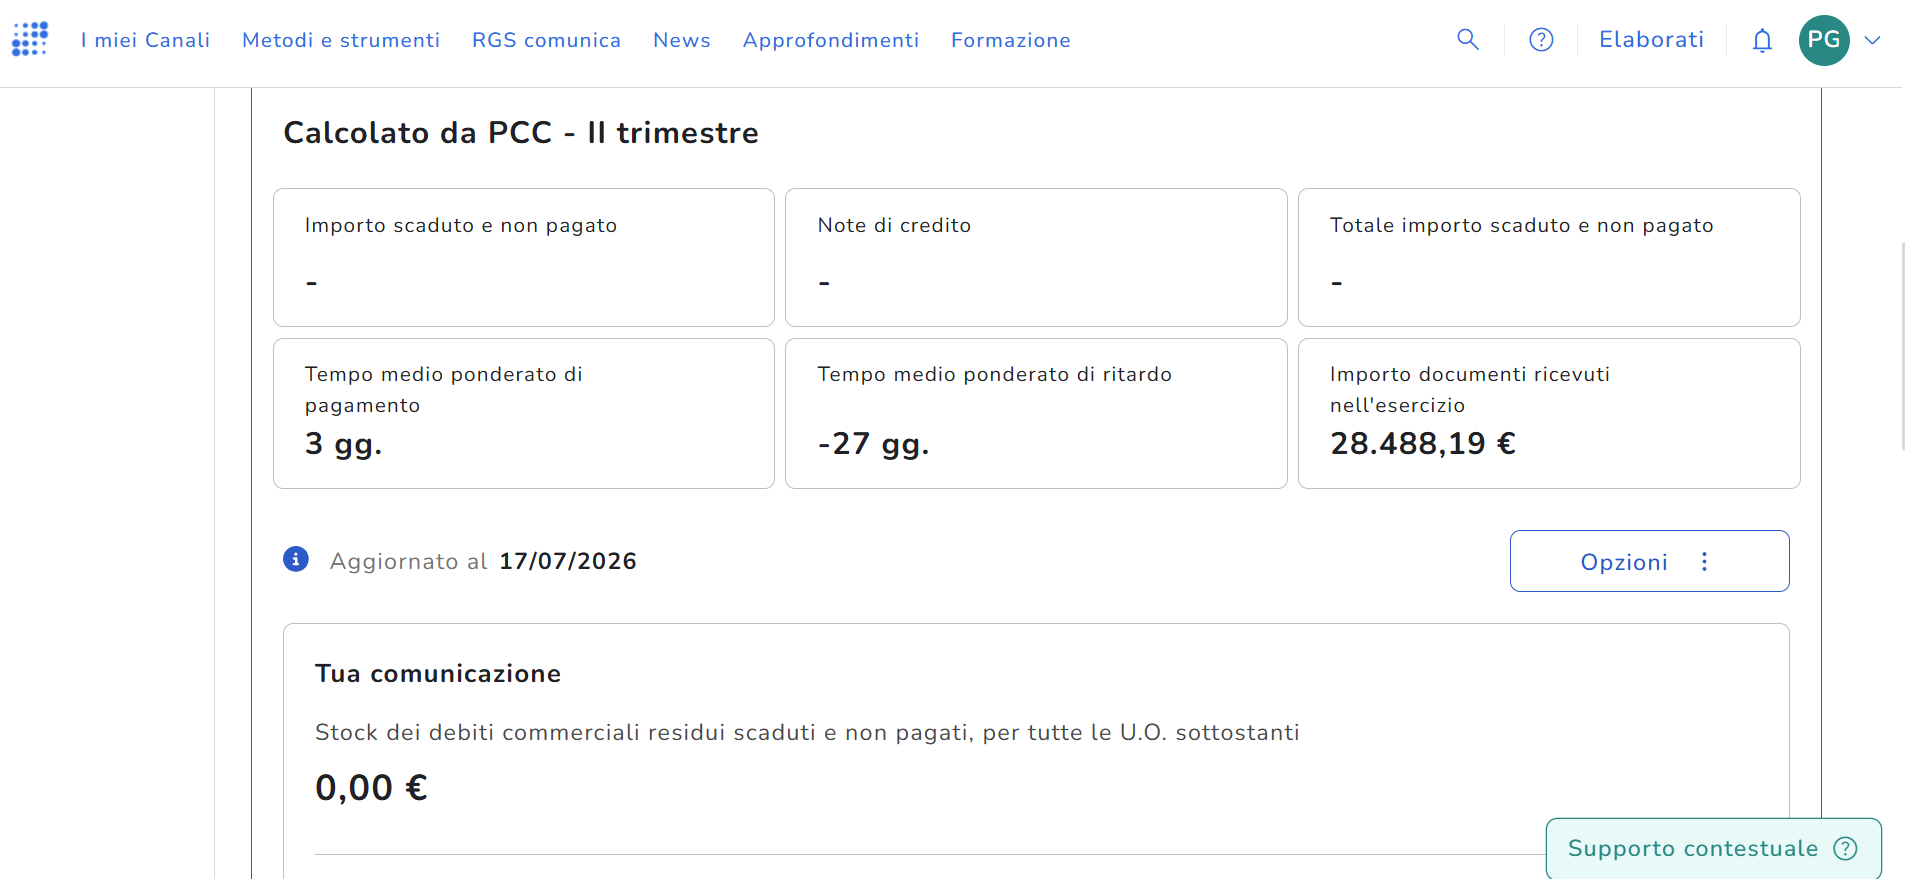The width and height of the screenshot is (1905, 879).
Task: Select the Tempo medio ponderato di ritardo card
Action: click(1036, 413)
